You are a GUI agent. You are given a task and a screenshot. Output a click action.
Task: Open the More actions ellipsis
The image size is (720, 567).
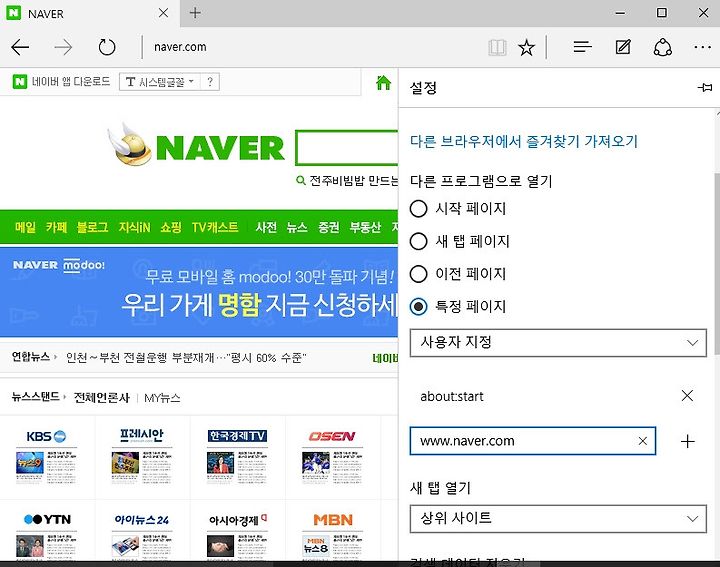coord(703,47)
